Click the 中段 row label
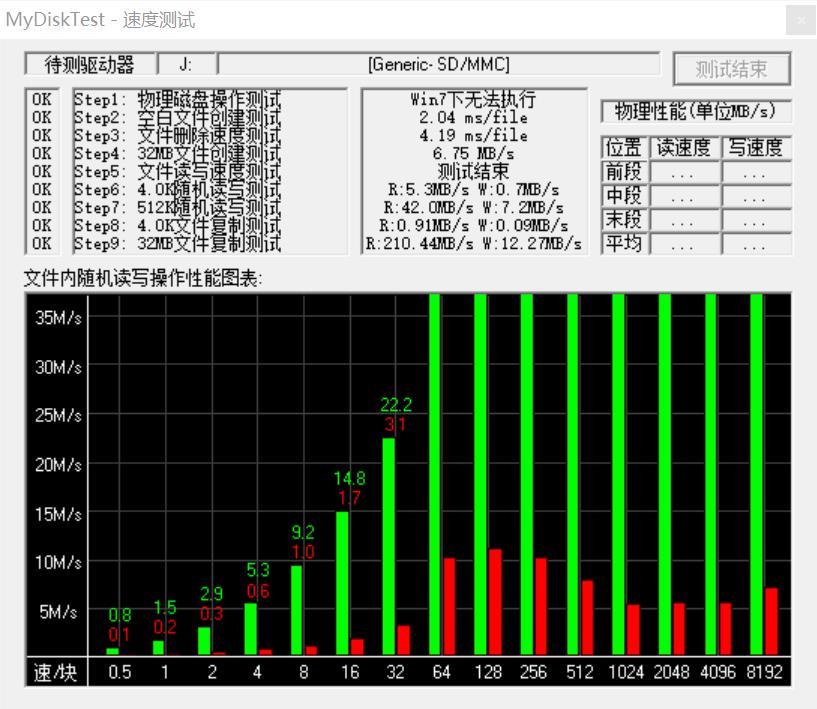This screenshot has height=709, width=817. pyautogui.click(x=624, y=196)
